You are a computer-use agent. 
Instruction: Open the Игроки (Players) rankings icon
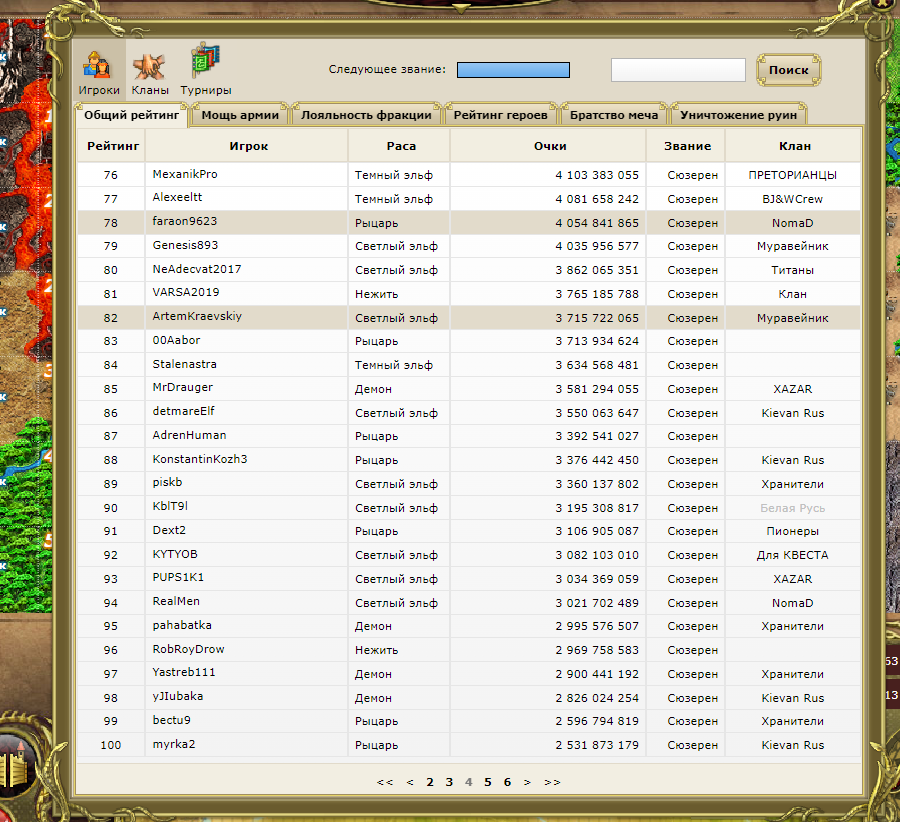click(x=99, y=68)
